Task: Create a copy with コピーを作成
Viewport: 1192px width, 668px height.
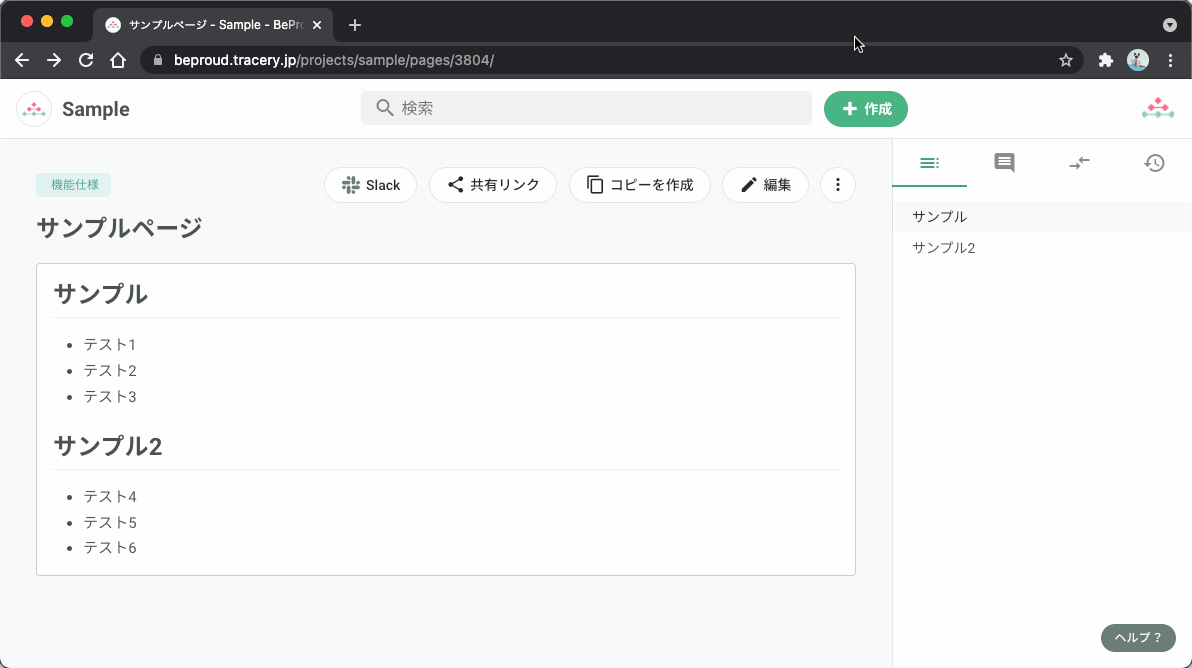Action: click(x=639, y=184)
